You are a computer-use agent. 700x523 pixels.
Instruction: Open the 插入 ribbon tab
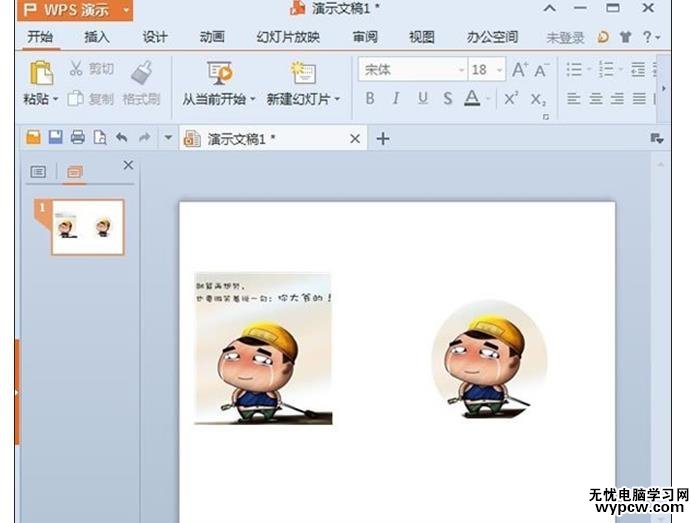pyautogui.click(x=96, y=37)
